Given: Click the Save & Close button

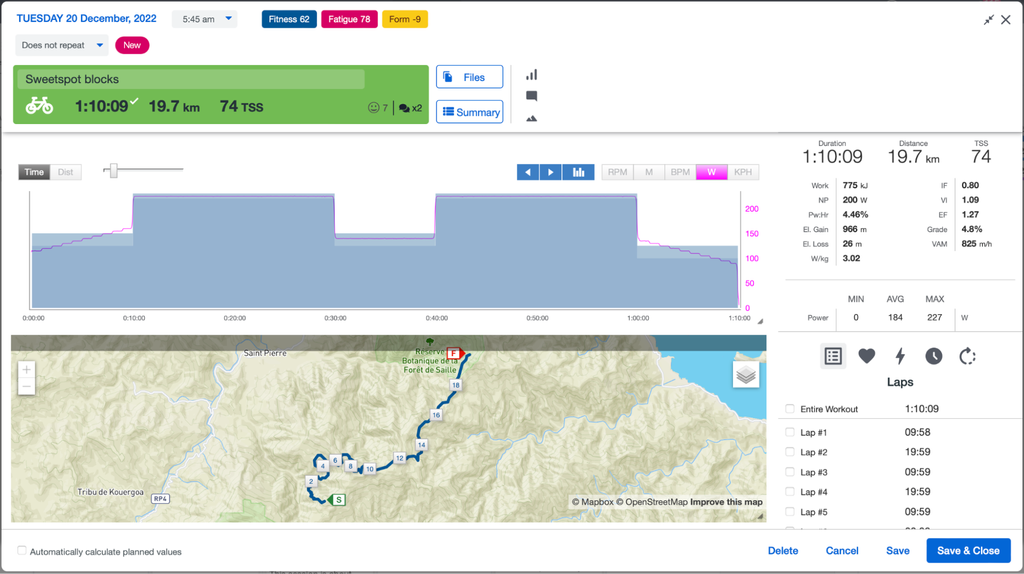Looking at the screenshot, I should tap(968, 551).
